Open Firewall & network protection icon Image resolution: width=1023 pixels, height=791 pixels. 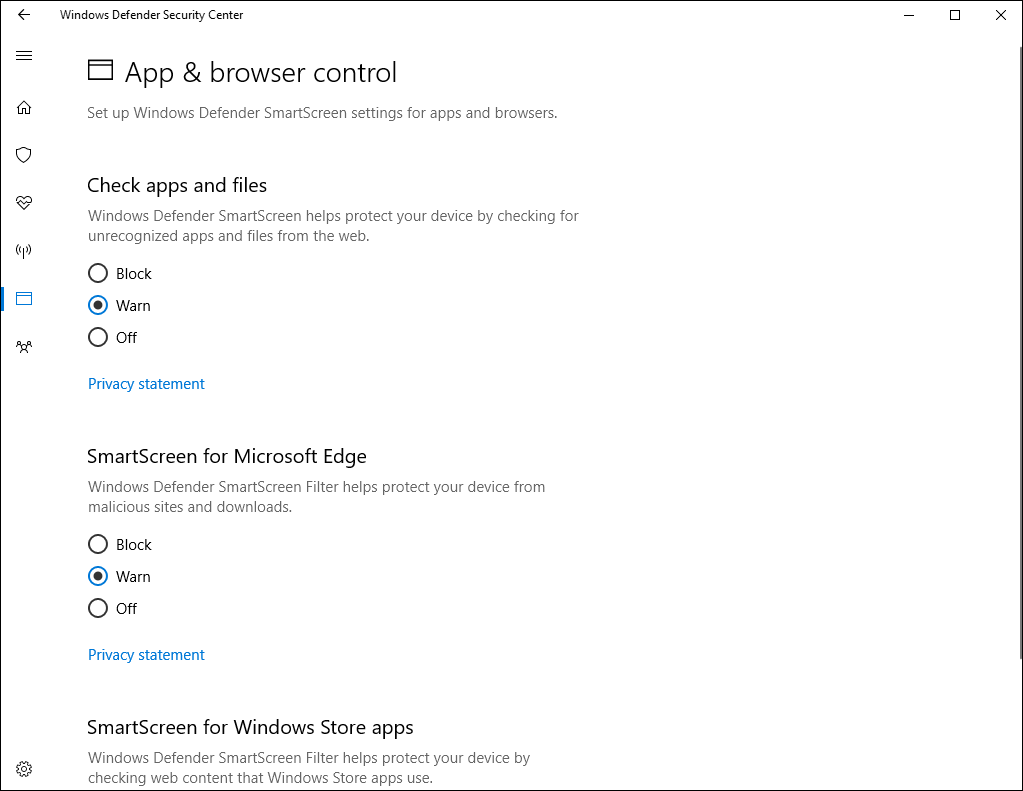23,250
